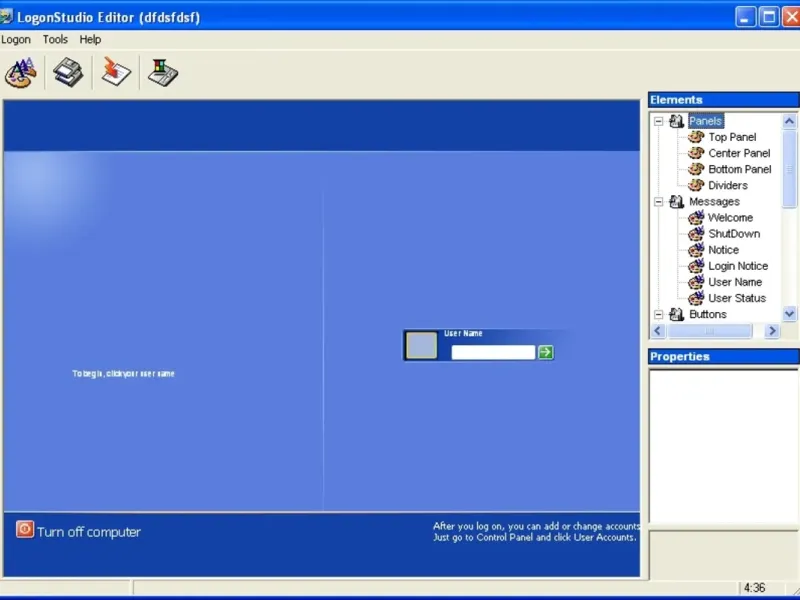This screenshot has height=600, width=800.
Task: Click the Elements panel header
Action: pos(723,99)
